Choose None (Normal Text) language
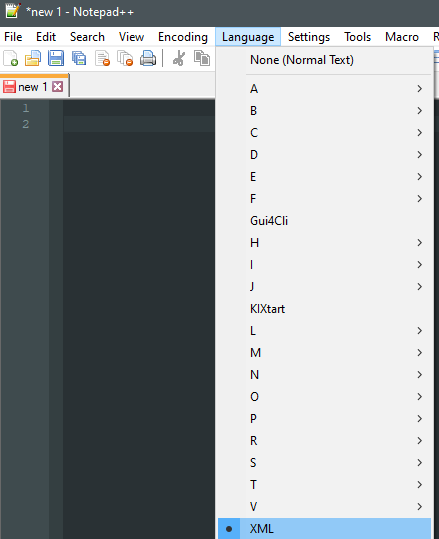439x539 pixels. point(325,60)
